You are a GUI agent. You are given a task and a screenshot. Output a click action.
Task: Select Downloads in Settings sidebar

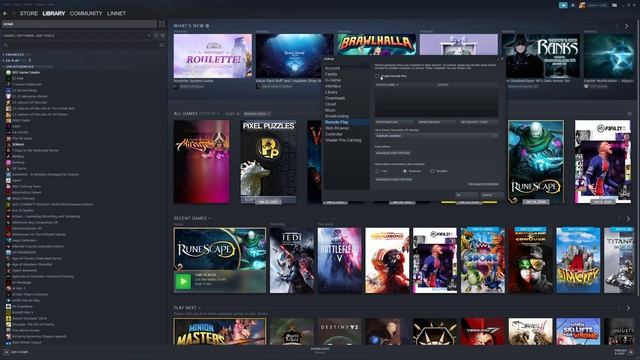335,98
